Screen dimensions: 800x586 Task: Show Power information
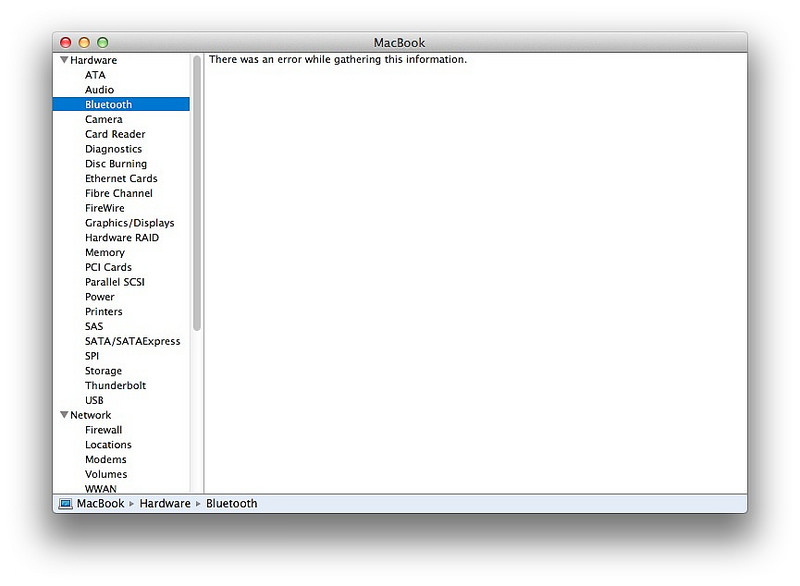pos(99,297)
